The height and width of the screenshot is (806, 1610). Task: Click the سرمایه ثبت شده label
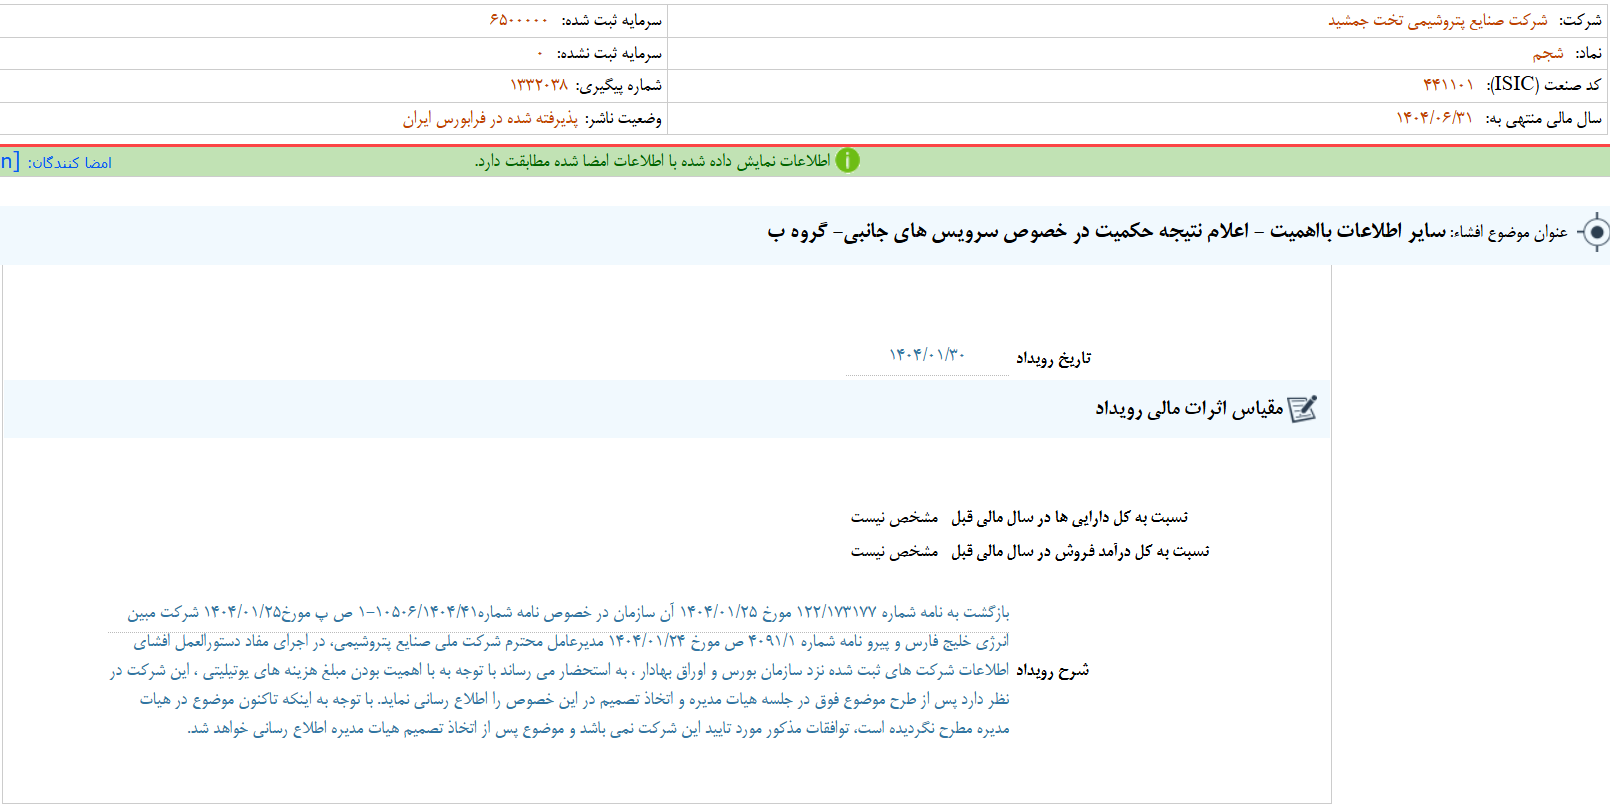pyautogui.click(x=611, y=20)
